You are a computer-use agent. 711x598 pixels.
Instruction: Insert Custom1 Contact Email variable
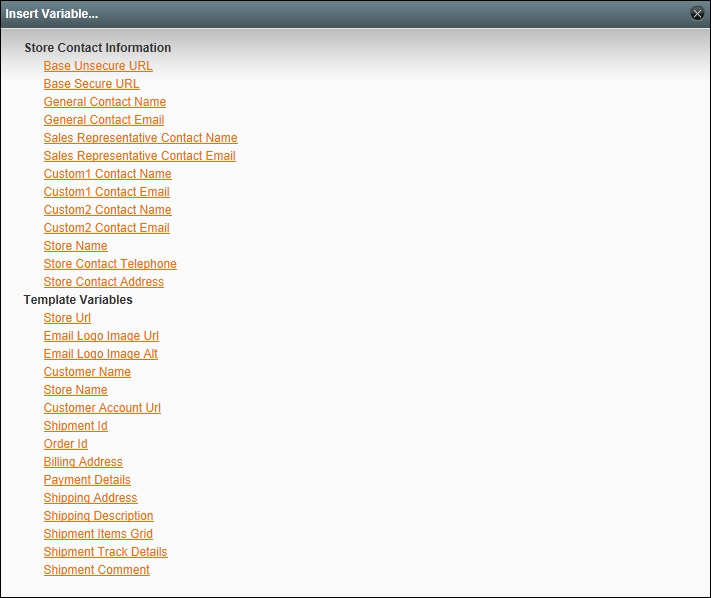pos(107,192)
